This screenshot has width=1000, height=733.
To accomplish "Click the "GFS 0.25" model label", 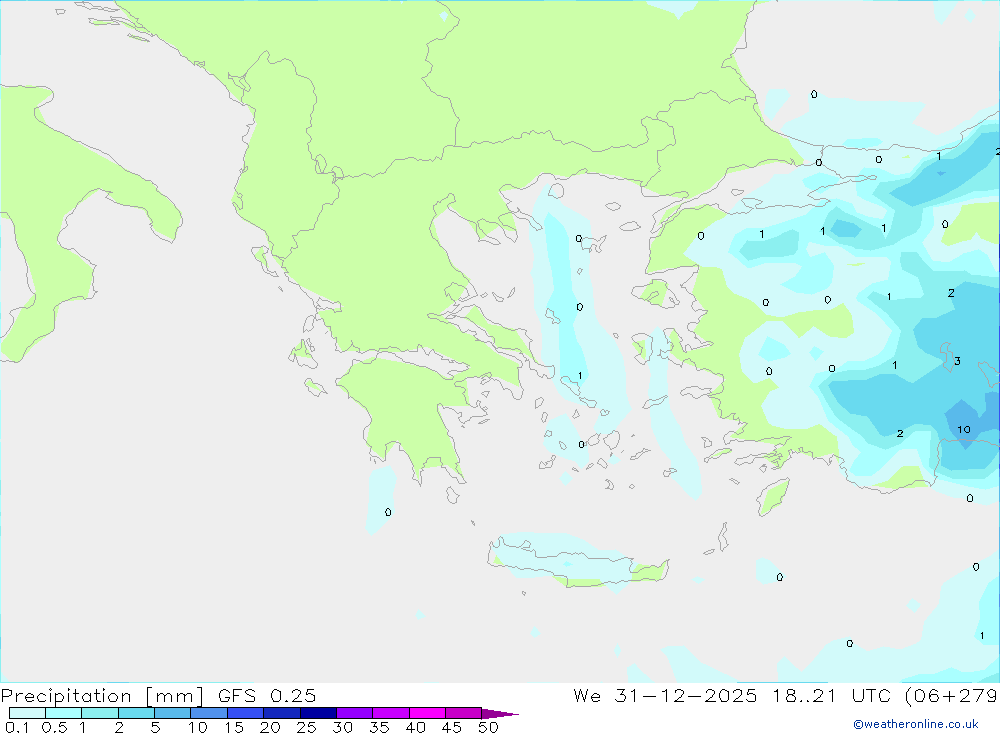I will pyautogui.click(x=267, y=695).
